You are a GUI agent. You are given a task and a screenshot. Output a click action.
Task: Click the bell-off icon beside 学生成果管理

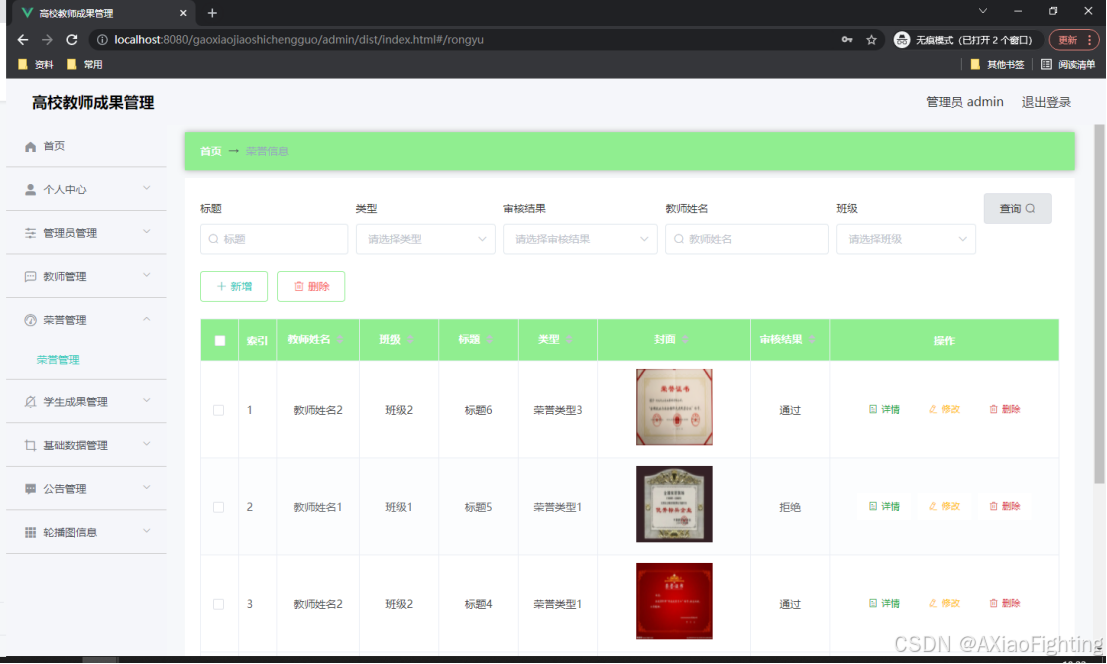30,402
